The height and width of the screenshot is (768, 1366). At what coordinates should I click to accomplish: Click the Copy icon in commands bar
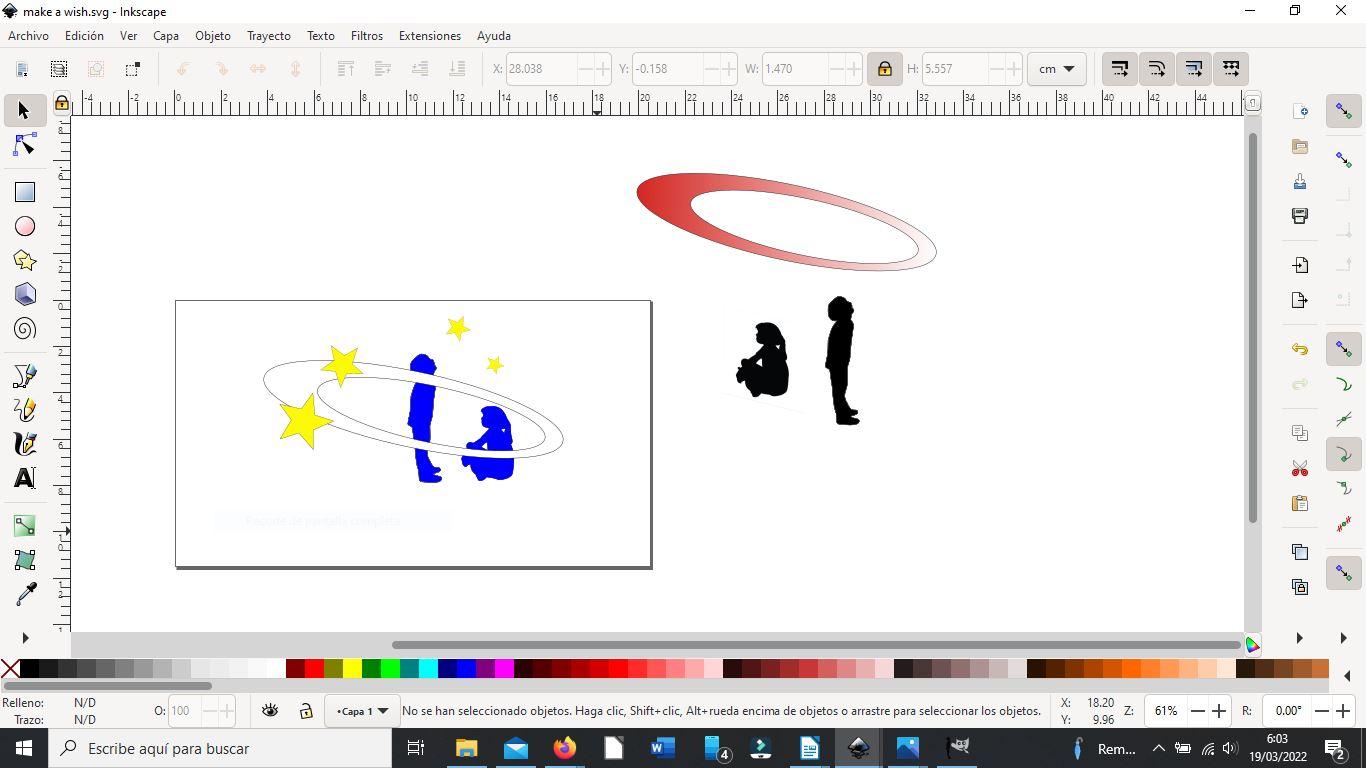point(1300,433)
